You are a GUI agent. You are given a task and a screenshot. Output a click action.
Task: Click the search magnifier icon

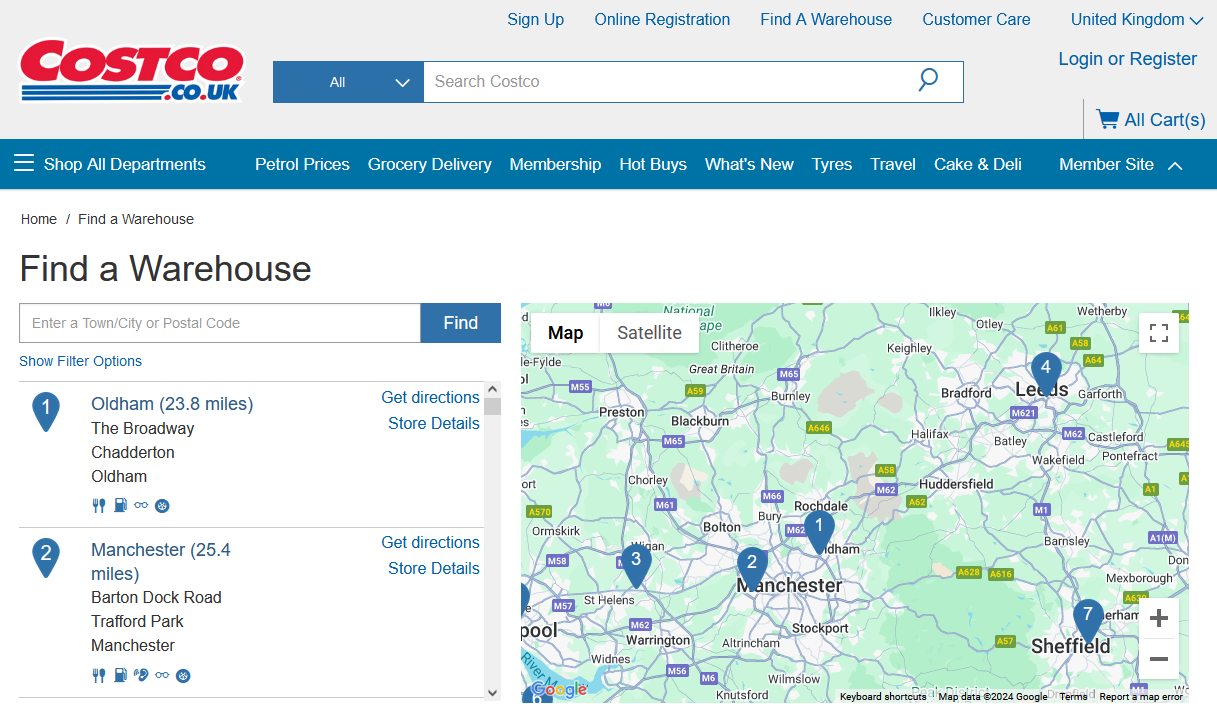(x=928, y=81)
